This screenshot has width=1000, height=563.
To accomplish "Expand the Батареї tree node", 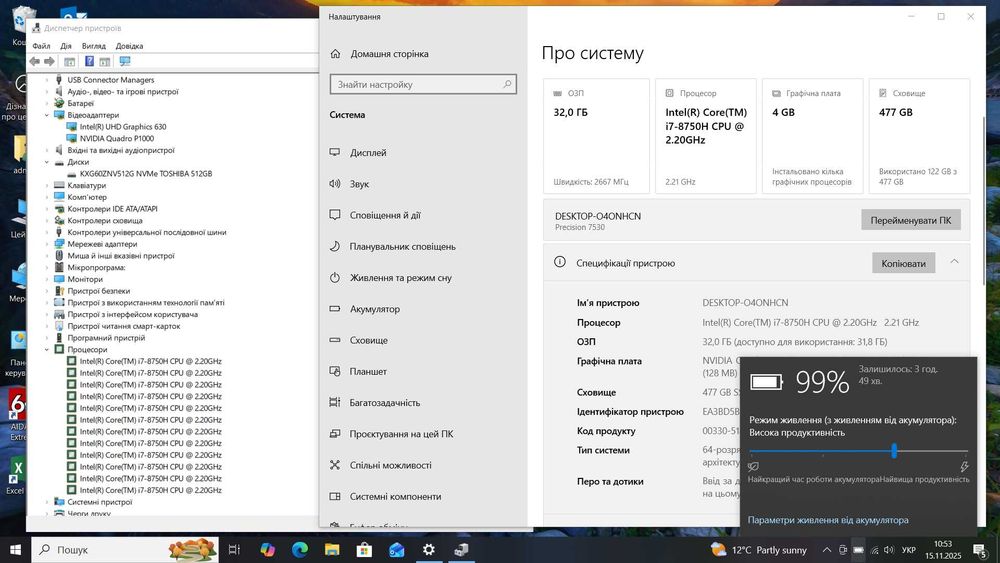I will point(47,103).
